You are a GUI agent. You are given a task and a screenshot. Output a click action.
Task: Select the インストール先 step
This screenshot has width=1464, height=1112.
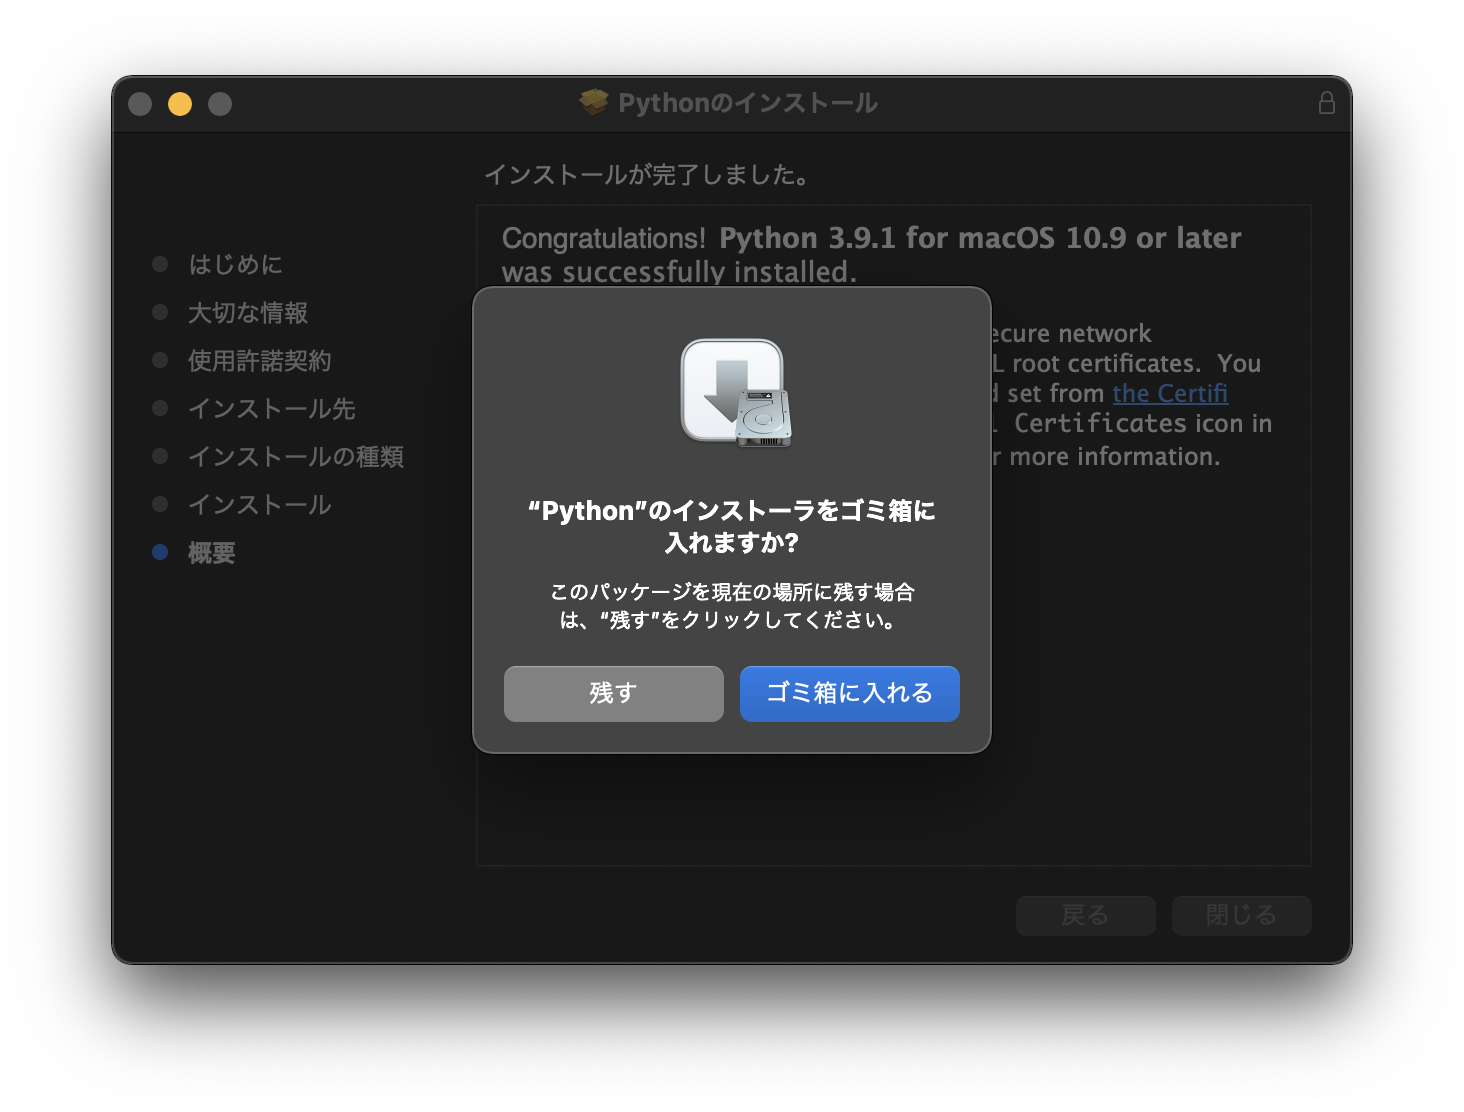tap(271, 408)
